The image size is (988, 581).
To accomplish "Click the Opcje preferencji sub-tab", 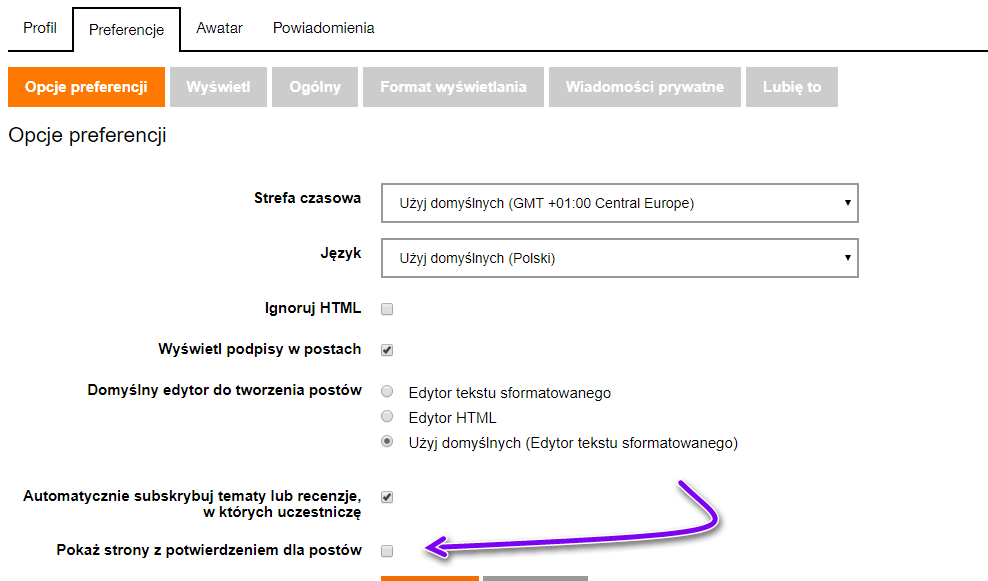I will point(86,87).
